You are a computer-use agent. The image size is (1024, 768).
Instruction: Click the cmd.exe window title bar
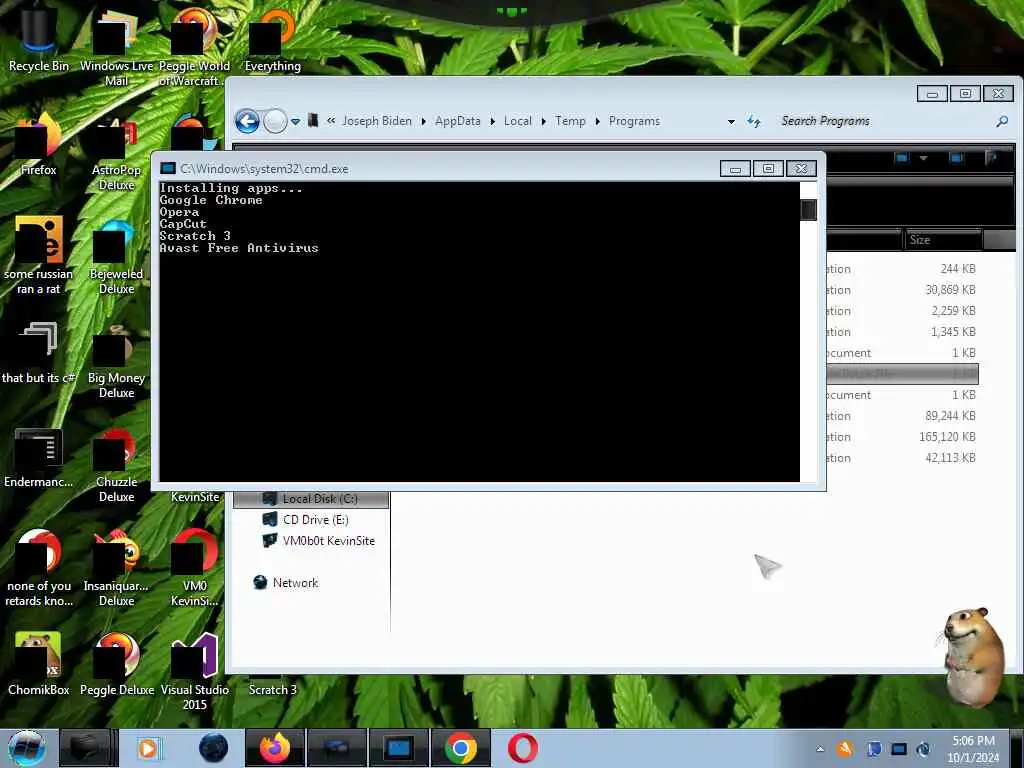438,168
